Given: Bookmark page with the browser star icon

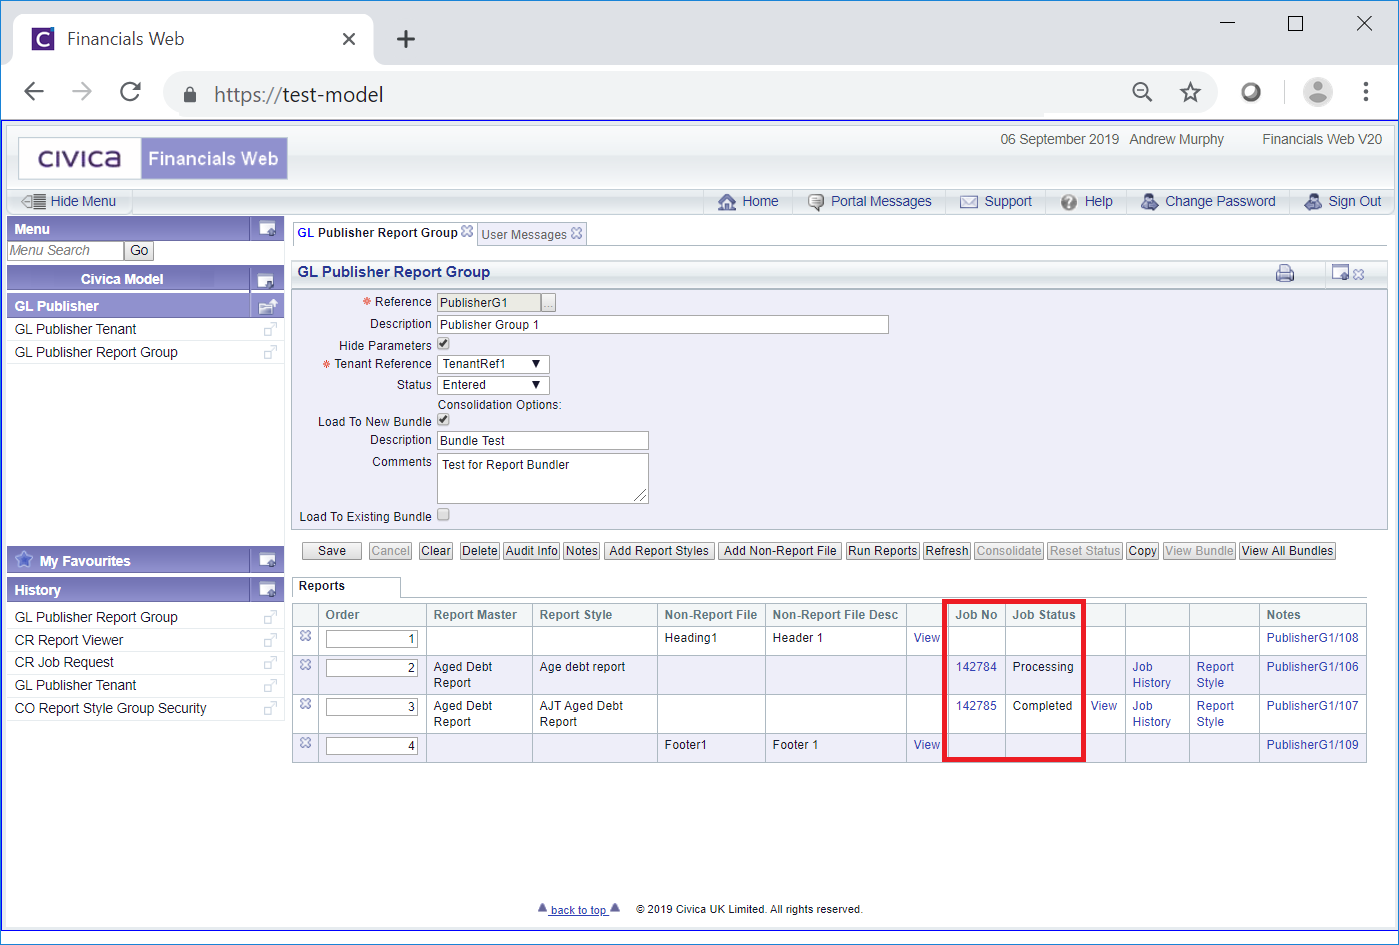Looking at the screenshot, I should coord(1190,93).
